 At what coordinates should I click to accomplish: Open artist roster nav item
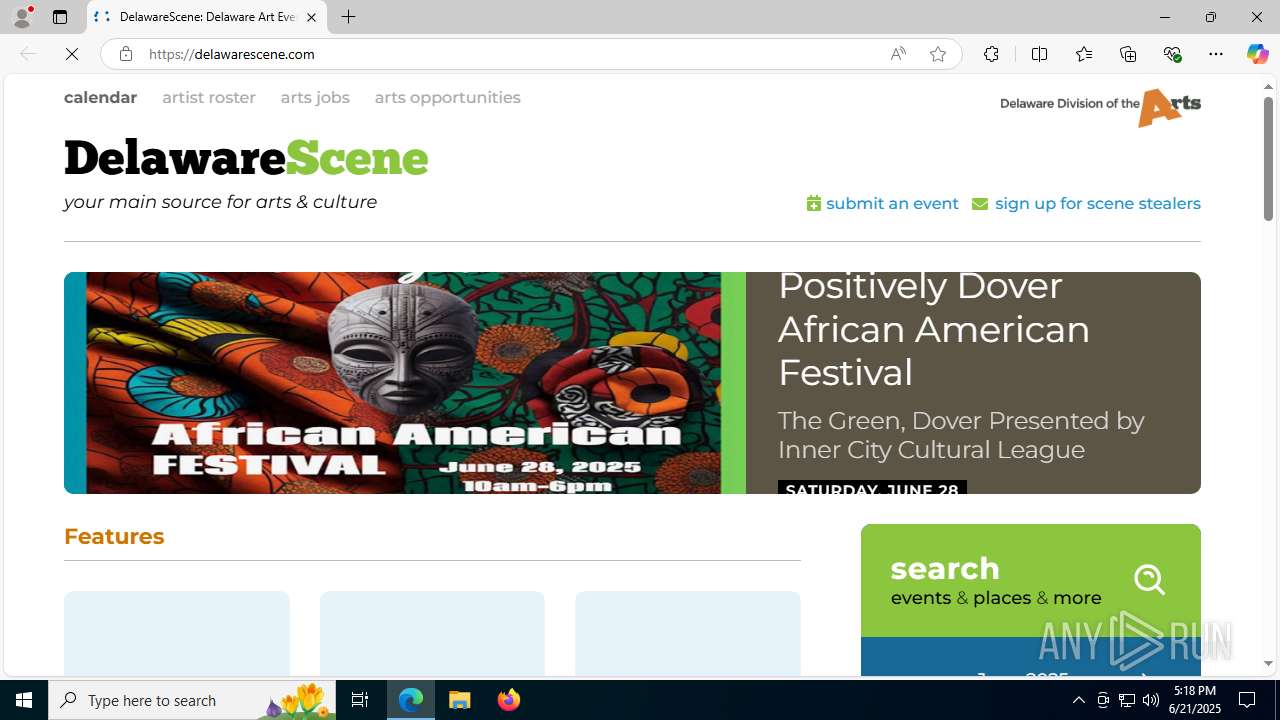pos(209,97)
